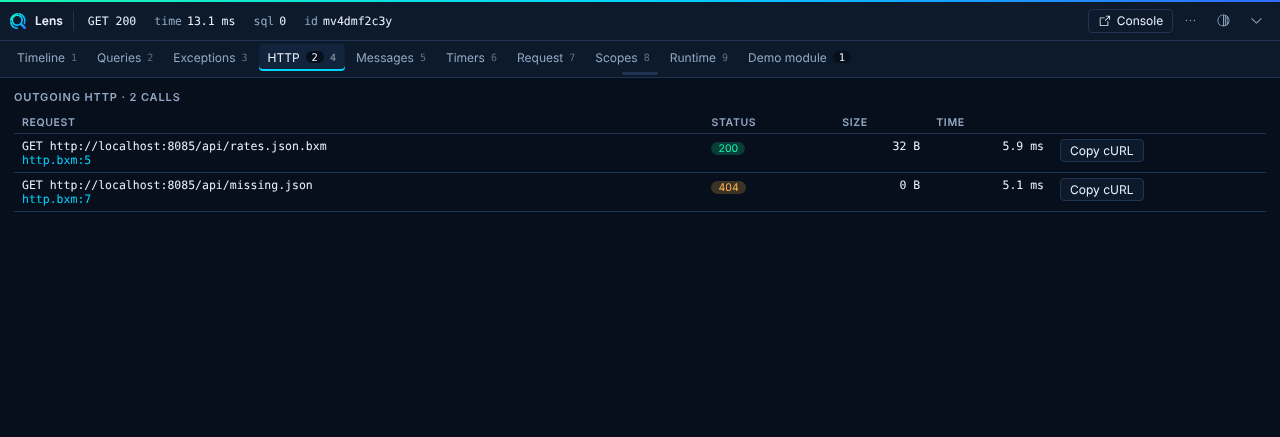Click the 5.1 ms time value

coord(1022,185)
